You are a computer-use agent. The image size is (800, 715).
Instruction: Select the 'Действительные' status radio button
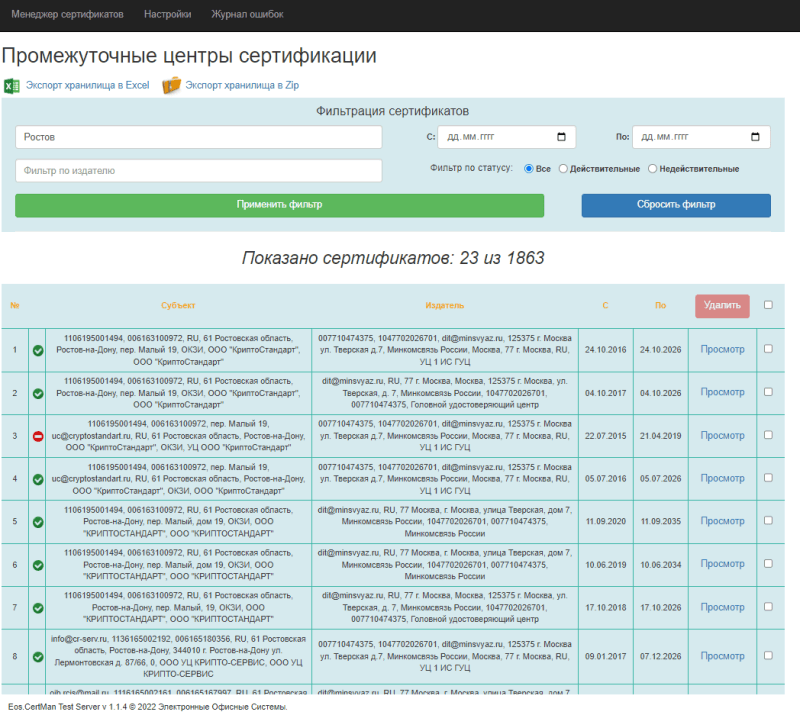tap(562, 168)
